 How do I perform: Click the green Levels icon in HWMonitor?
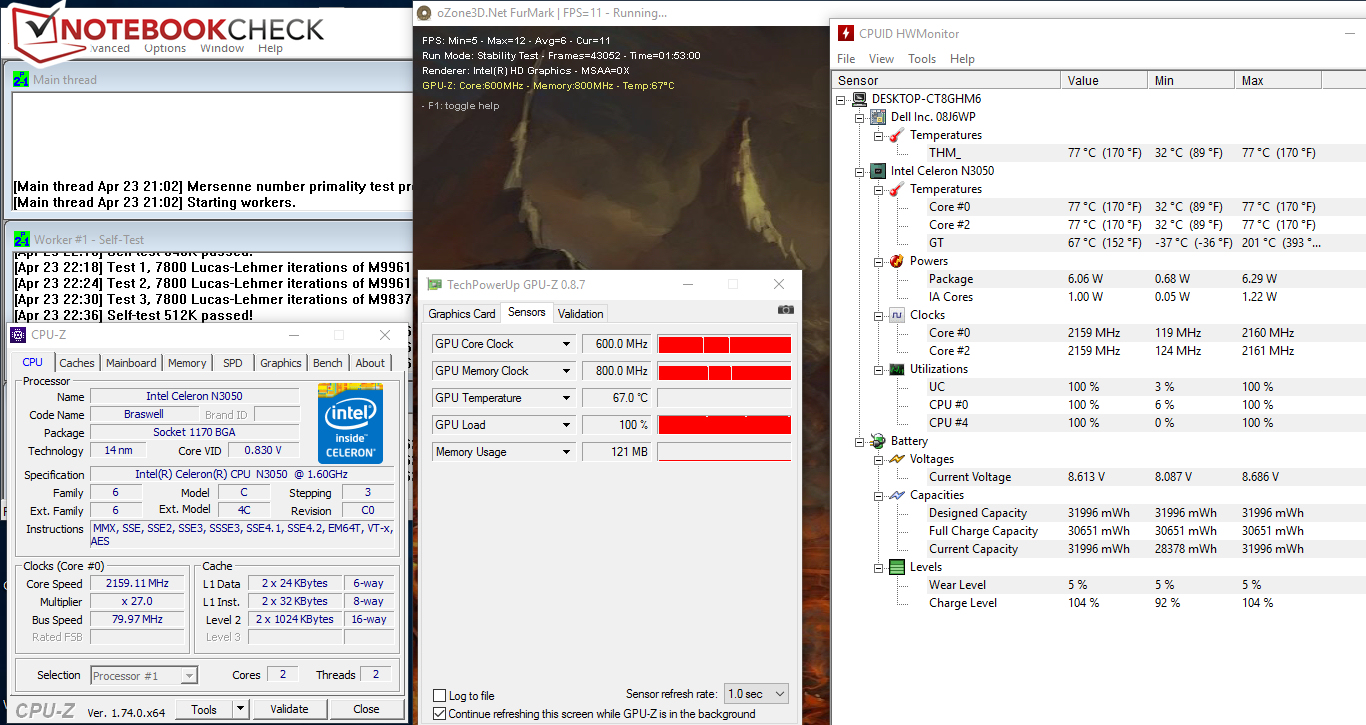click(x=897, y=567)
